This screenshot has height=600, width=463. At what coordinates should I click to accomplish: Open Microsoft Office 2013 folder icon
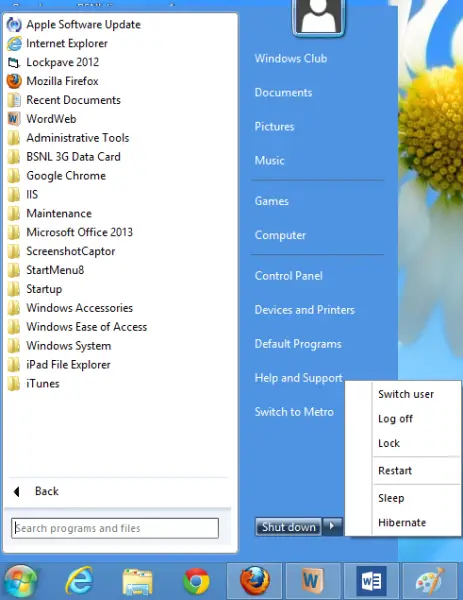click(x=14, y=232)
